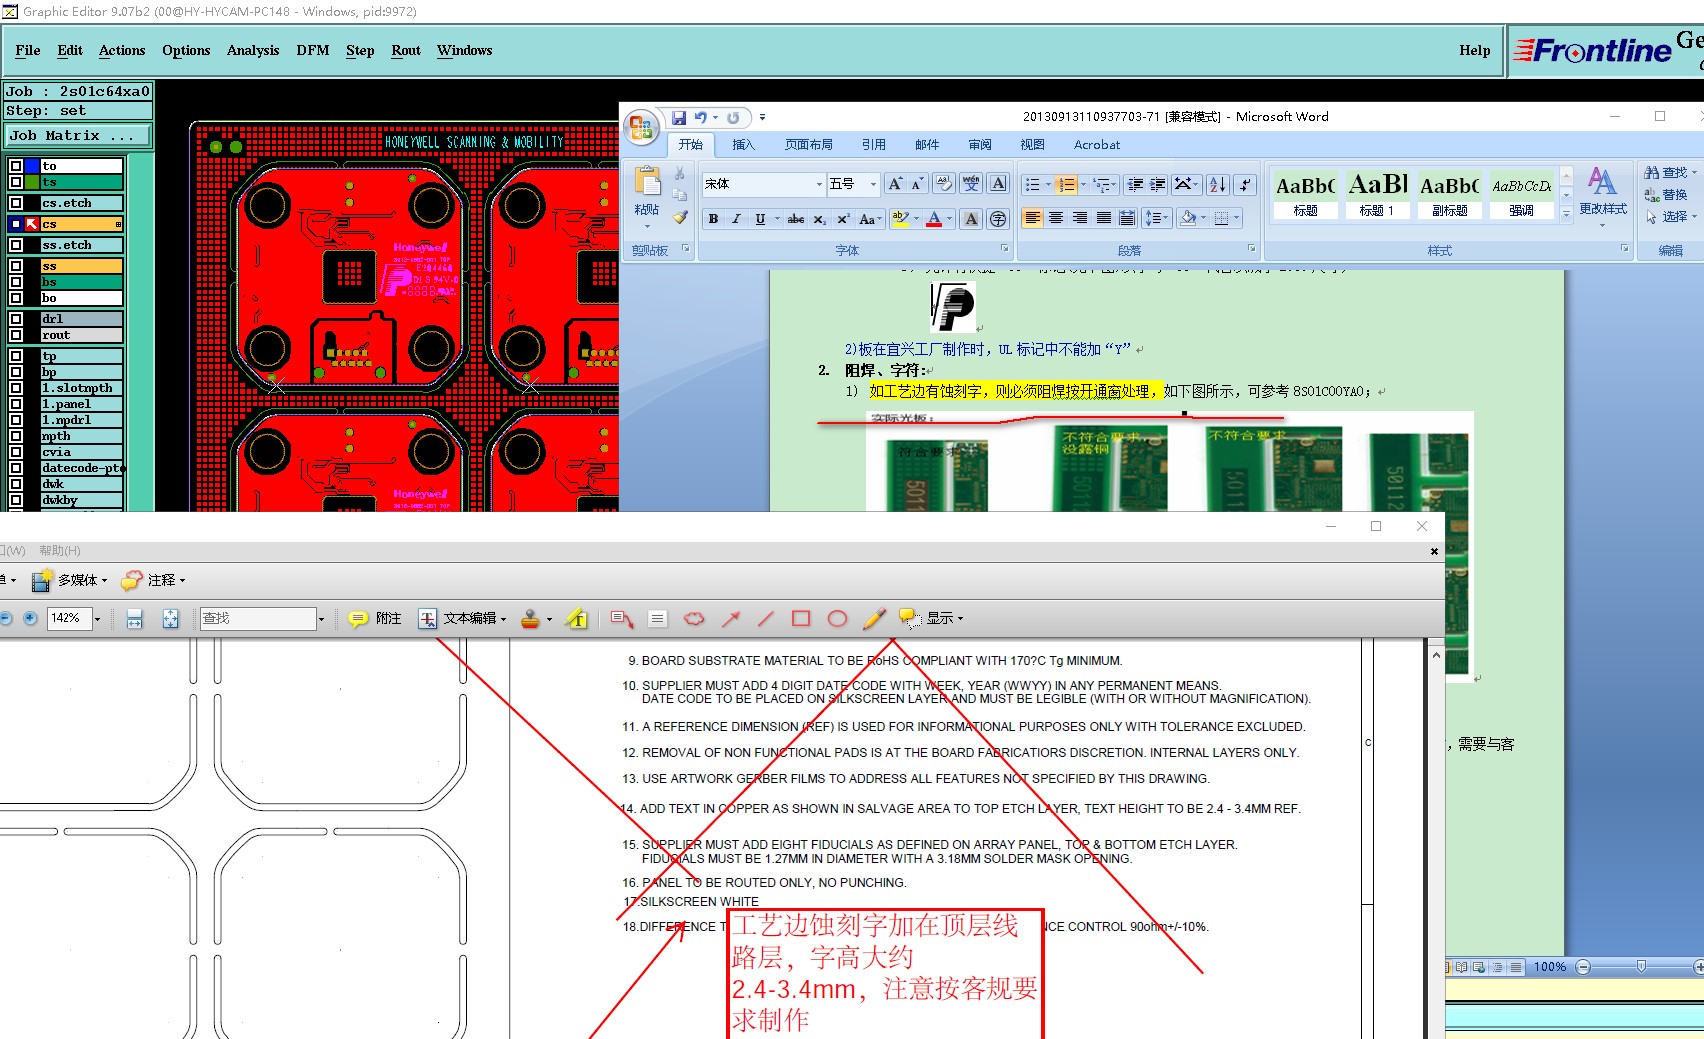Center-align paragraph in Word
1704x1039 pixels.
(x=1056, y=218)
